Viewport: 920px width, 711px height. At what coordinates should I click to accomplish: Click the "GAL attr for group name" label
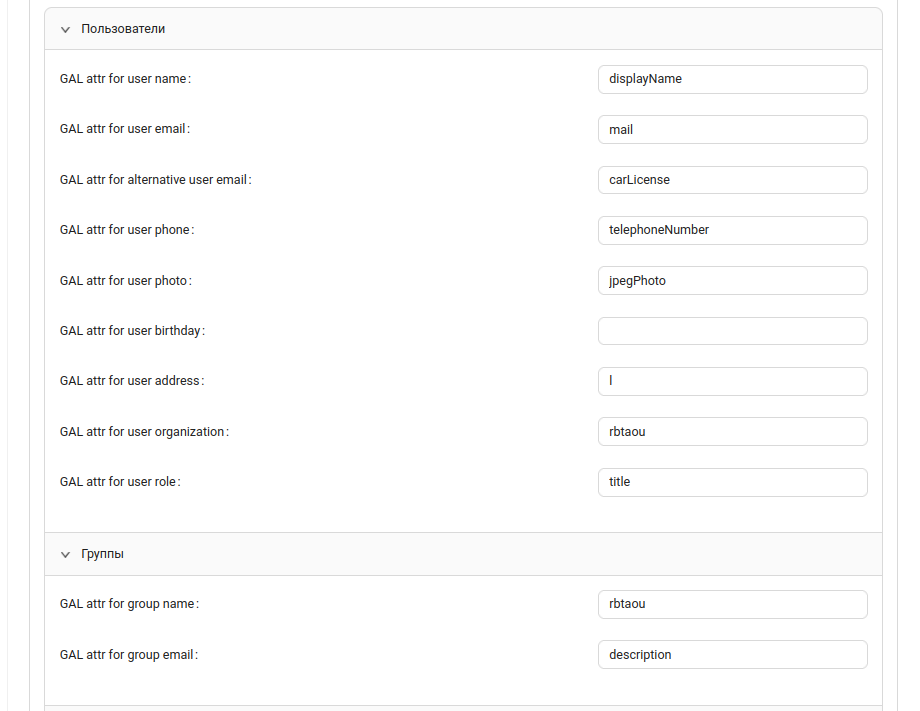[x=128, y=604]
